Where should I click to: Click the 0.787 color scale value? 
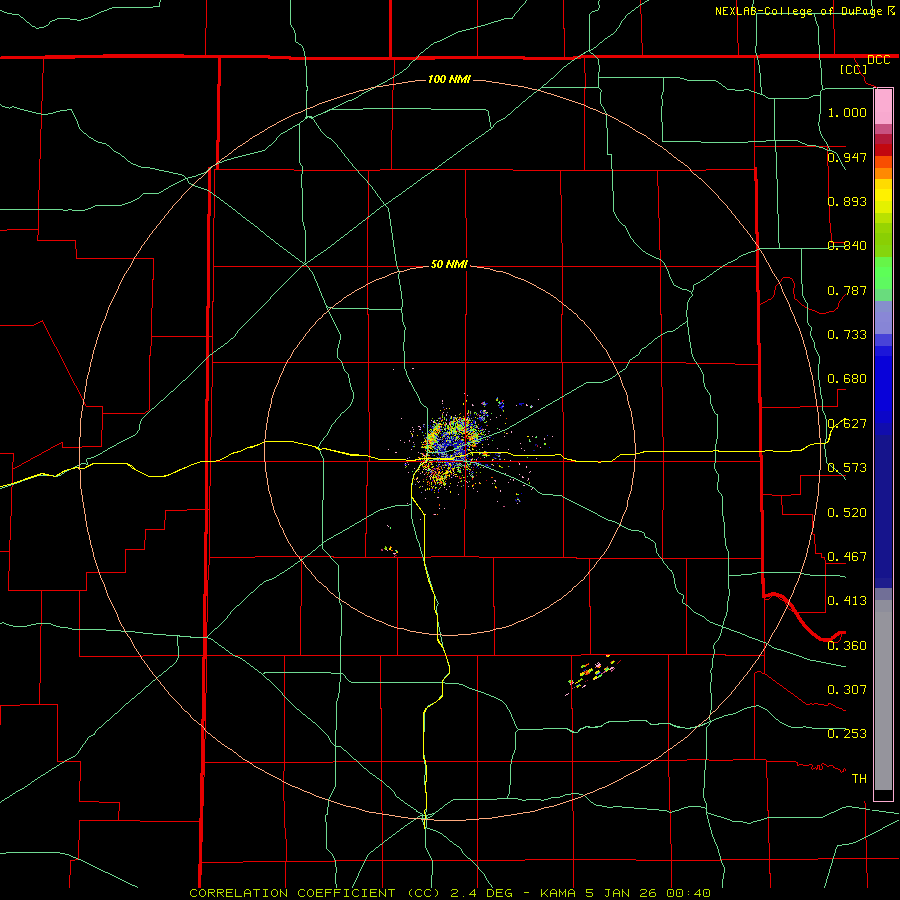tap(847, 290)
